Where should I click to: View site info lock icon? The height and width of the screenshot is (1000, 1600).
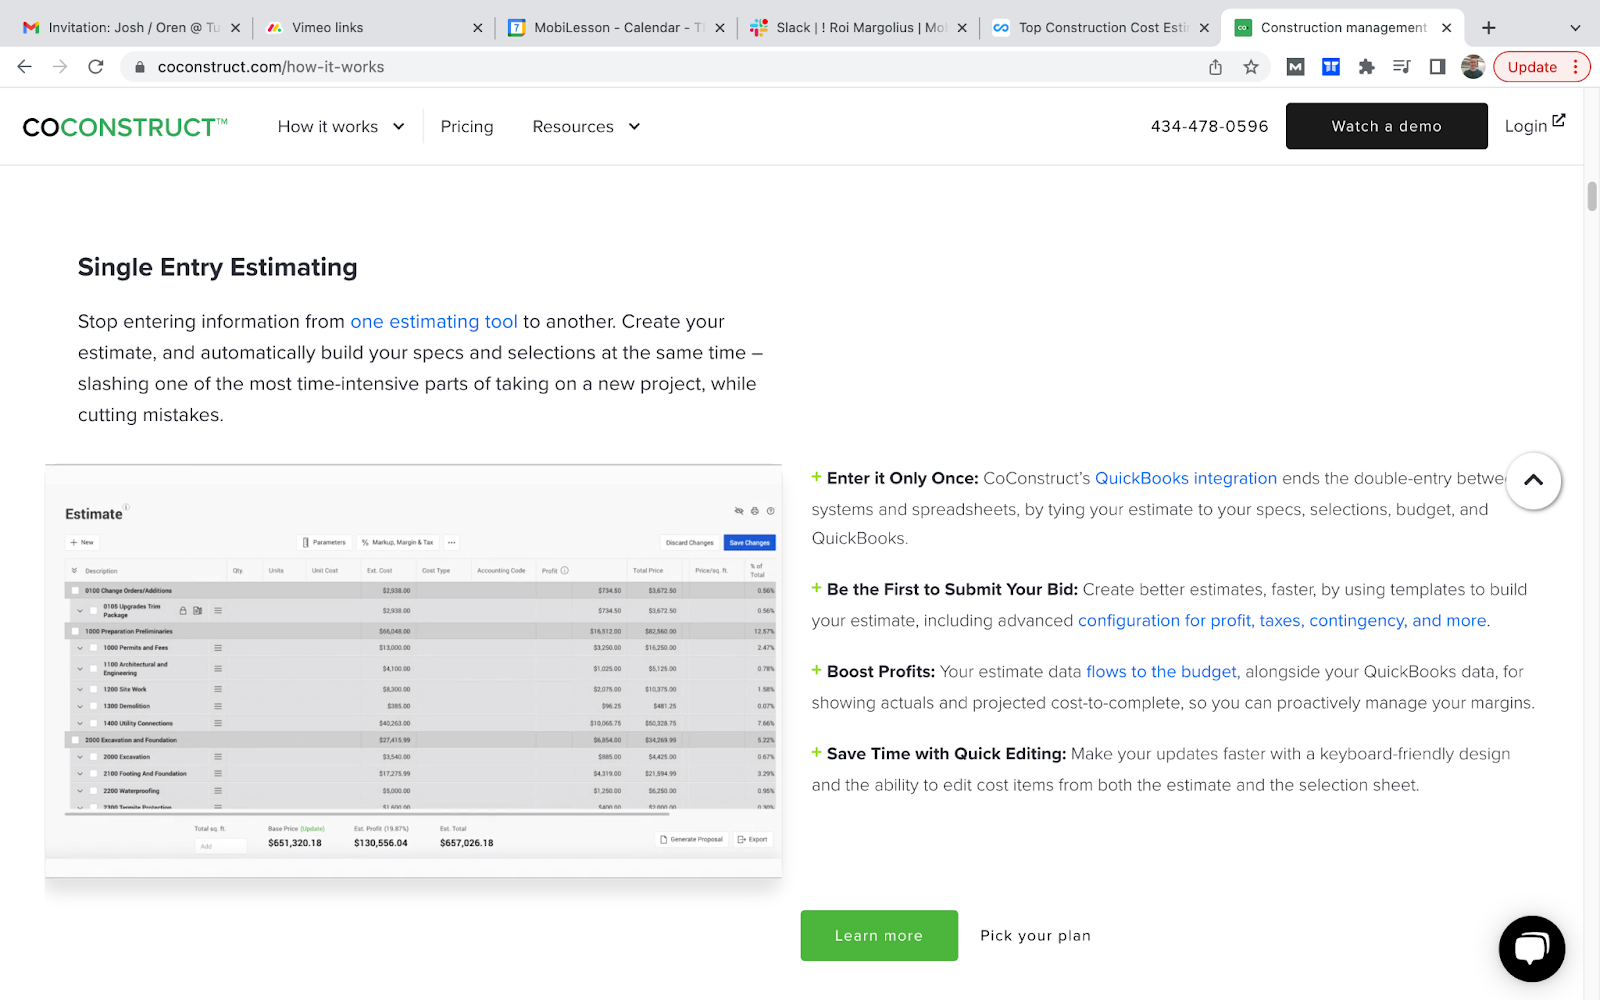tap(140, 67)
